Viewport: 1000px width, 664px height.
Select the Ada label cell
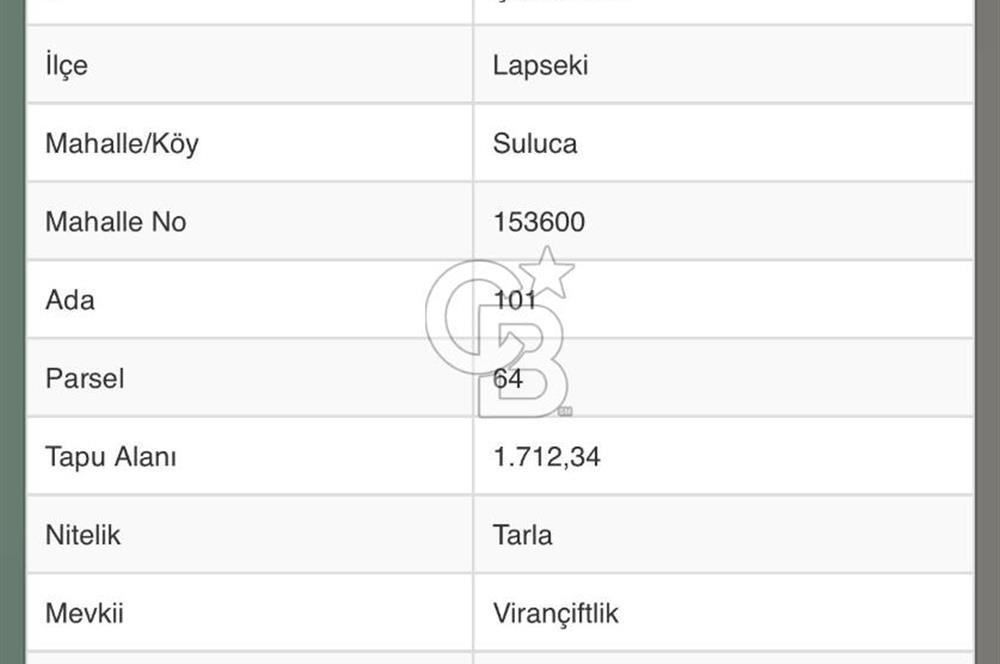click(70, 299)
